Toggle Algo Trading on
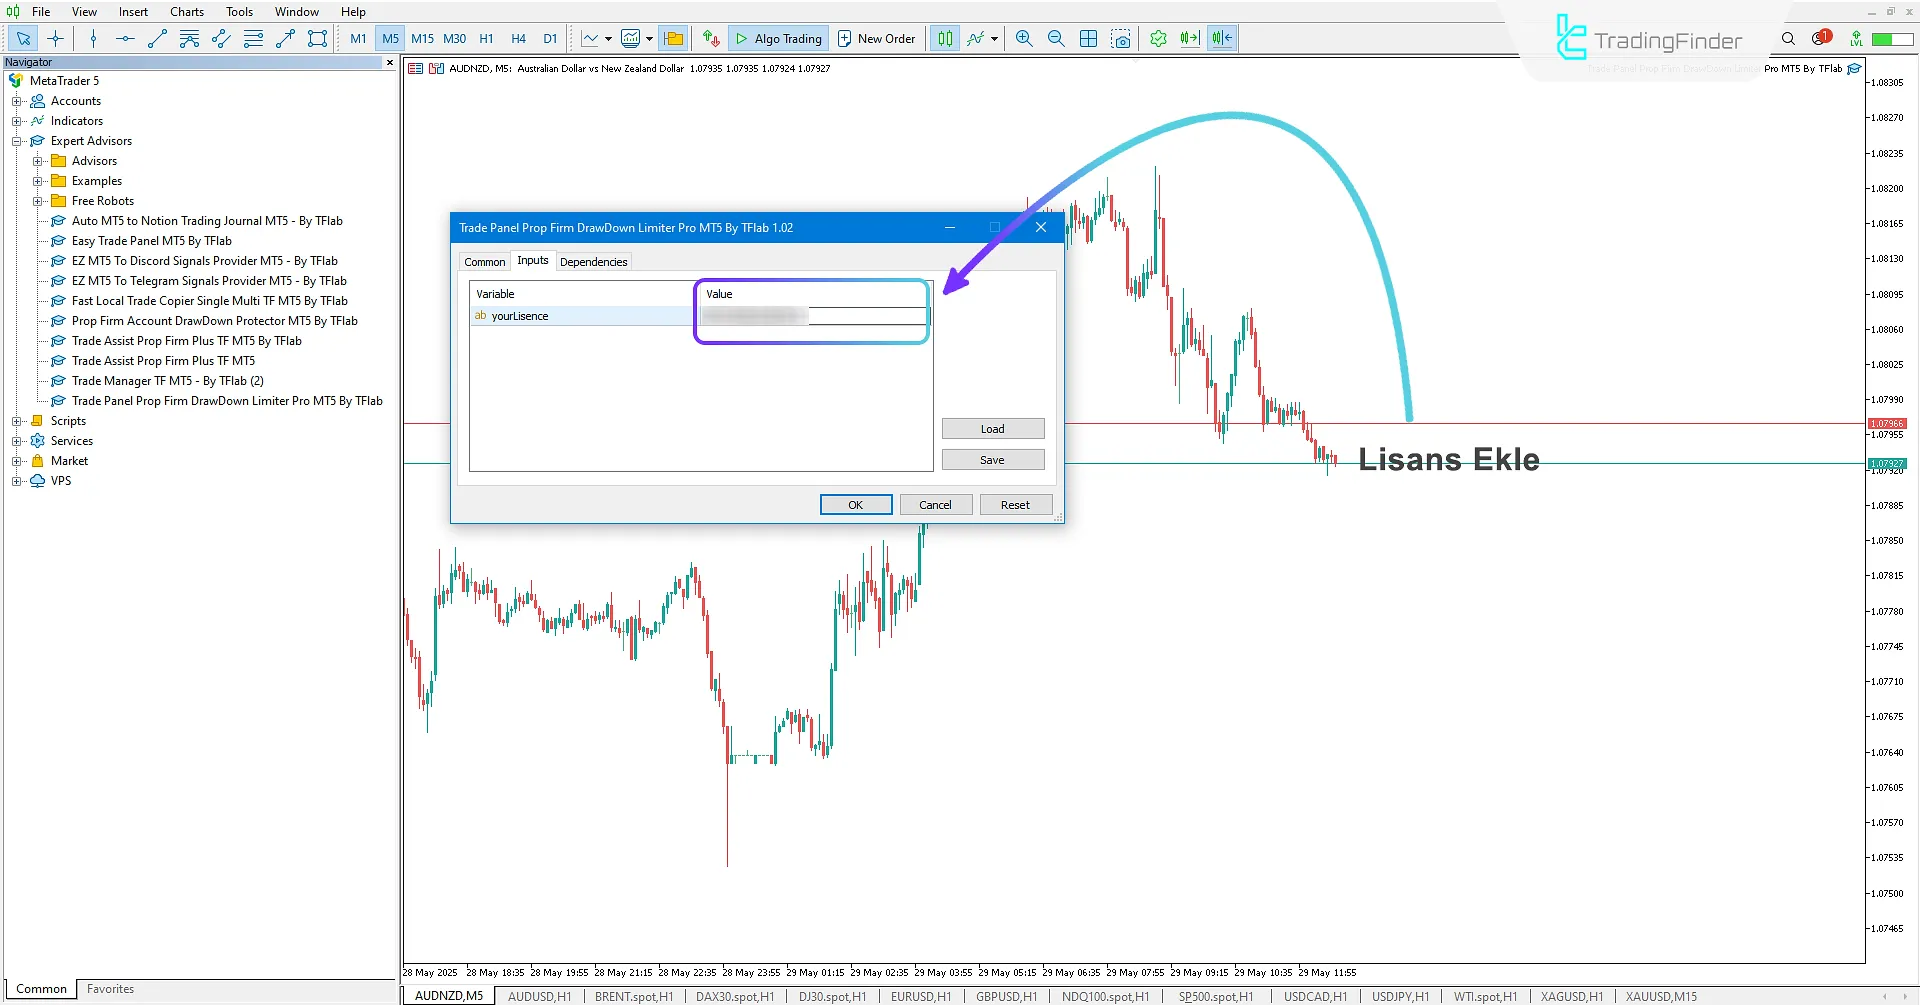 coord(778,38)
